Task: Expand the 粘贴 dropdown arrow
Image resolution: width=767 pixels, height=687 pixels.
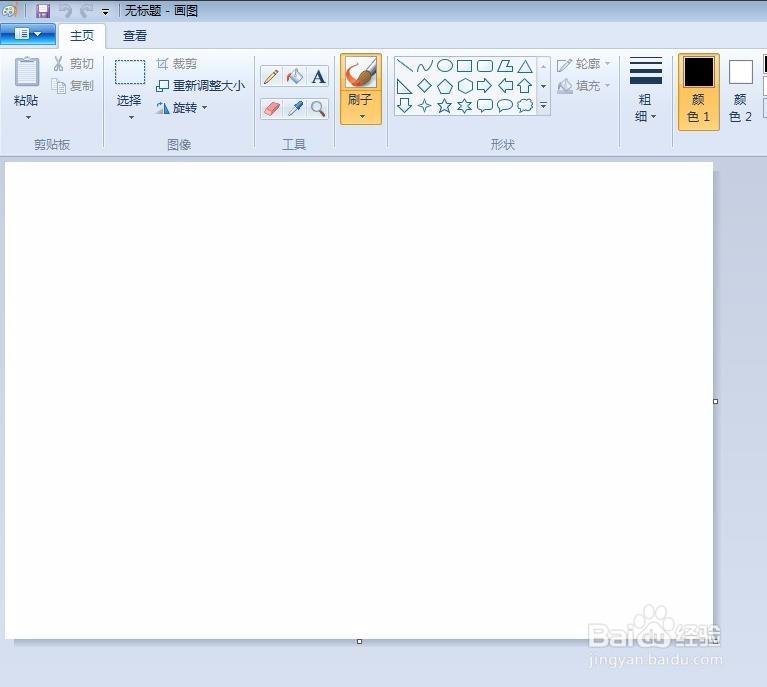Action: pyautogui.click(x=28, y=117)
